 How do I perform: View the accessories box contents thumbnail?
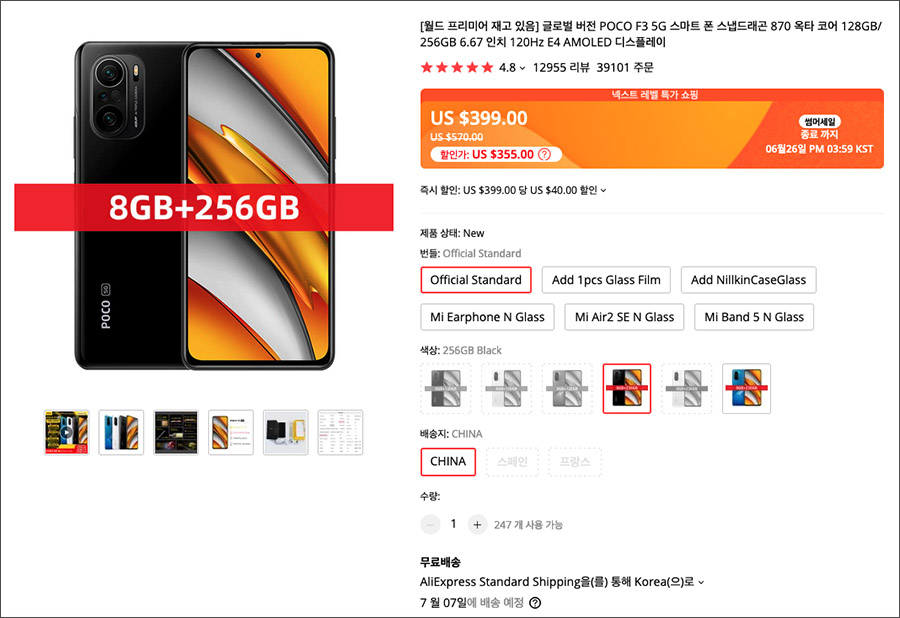pos(285,433)
